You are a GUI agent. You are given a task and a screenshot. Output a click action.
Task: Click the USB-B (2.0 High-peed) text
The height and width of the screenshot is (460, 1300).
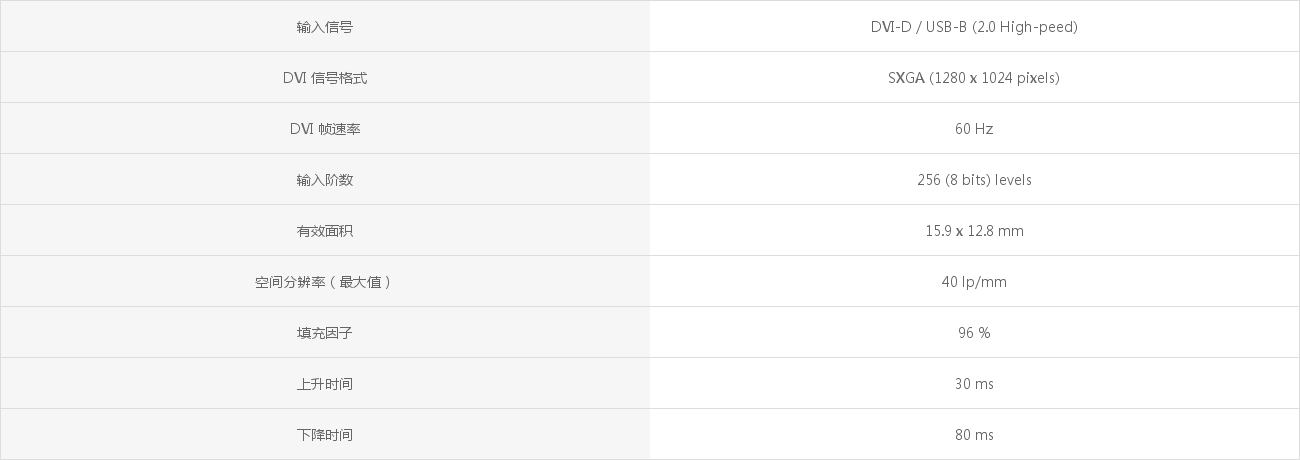(x=1003, y=27)
